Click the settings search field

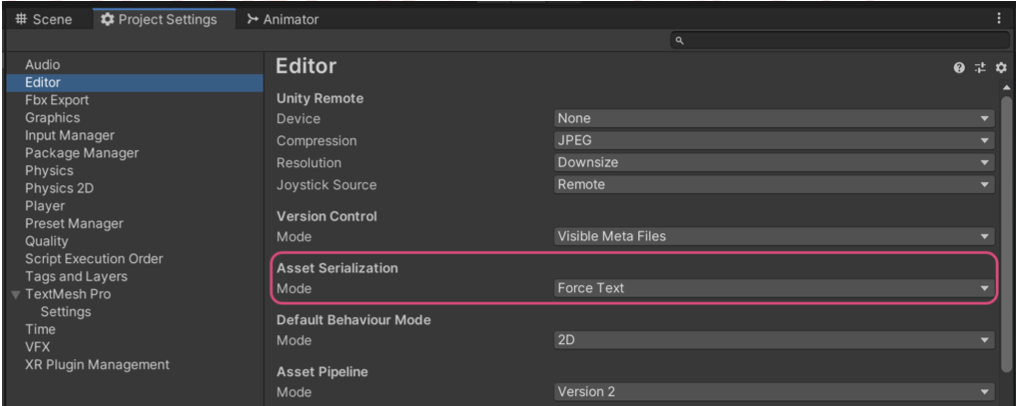840,41
